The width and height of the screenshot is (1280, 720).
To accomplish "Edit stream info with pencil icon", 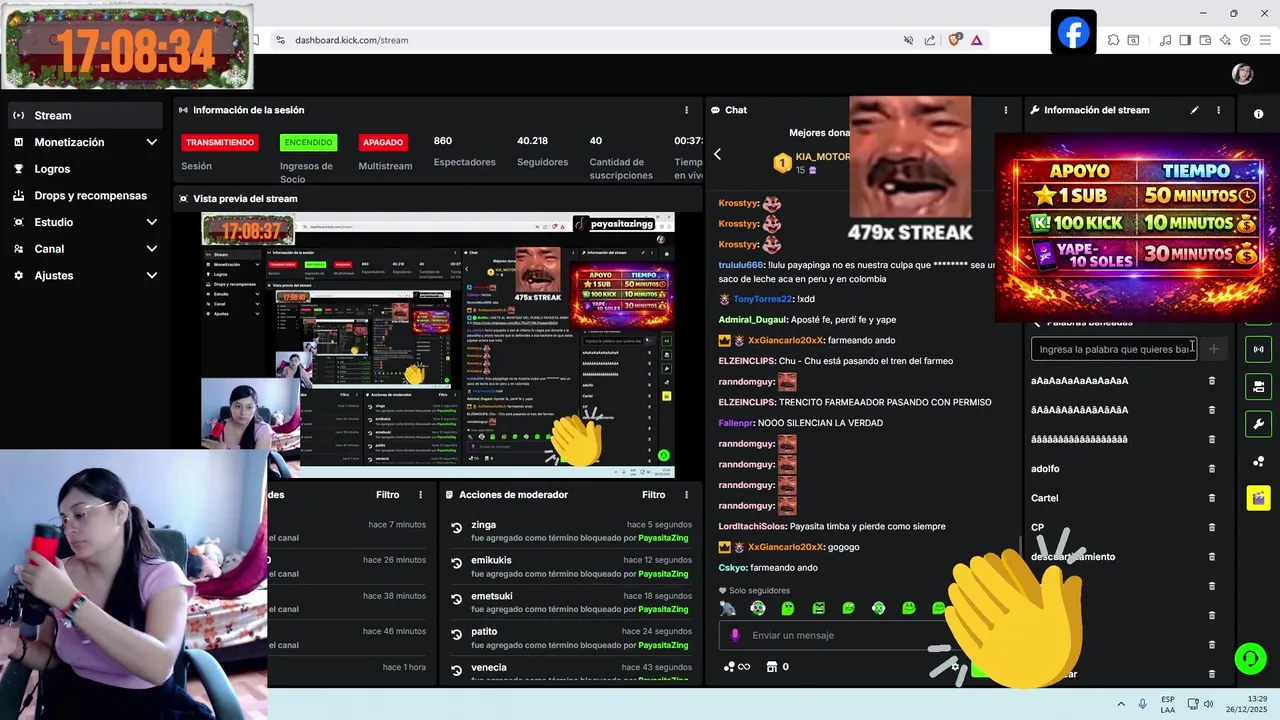I will point(1194,110).
